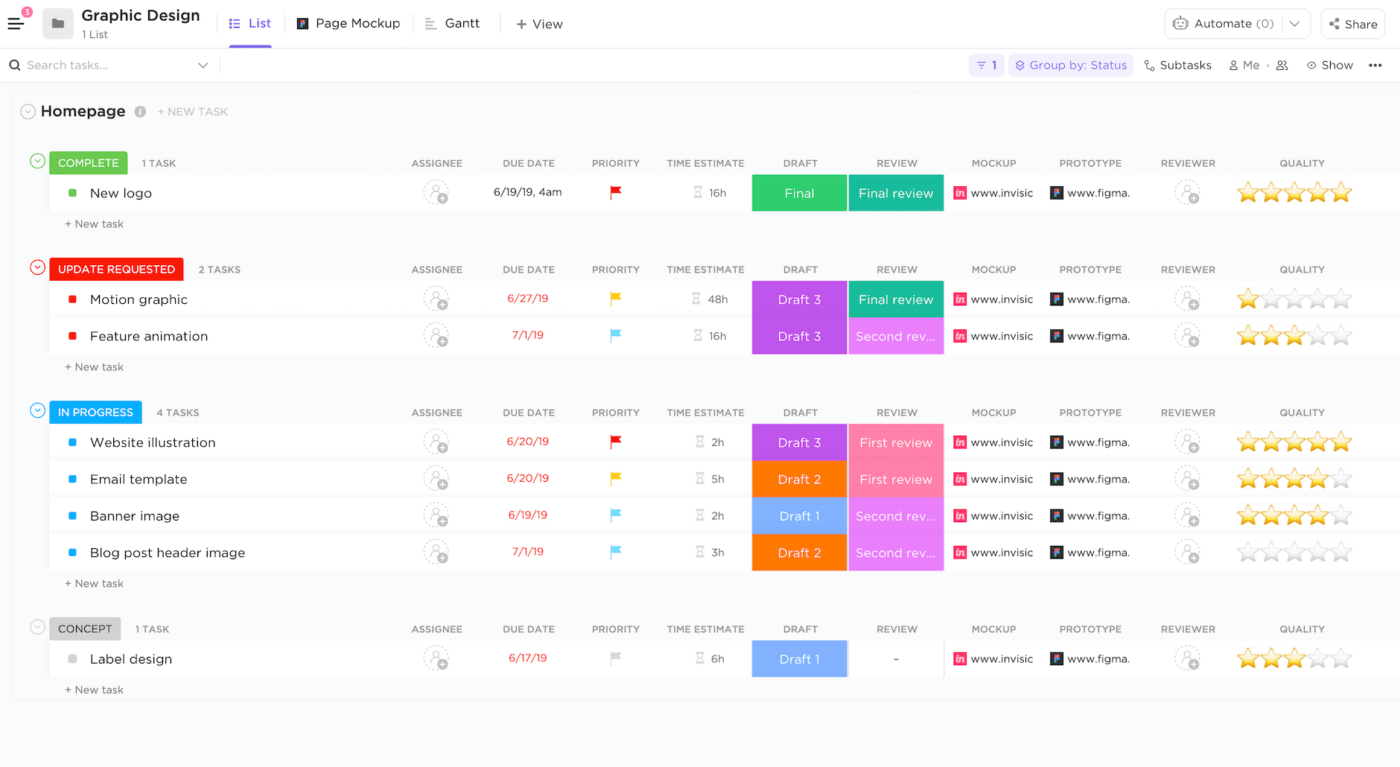Image resolution: width=1400 pixels, height=767 pixels.
Task: Click the hourglass time estimate for Email template
Action: coord(698,479)
